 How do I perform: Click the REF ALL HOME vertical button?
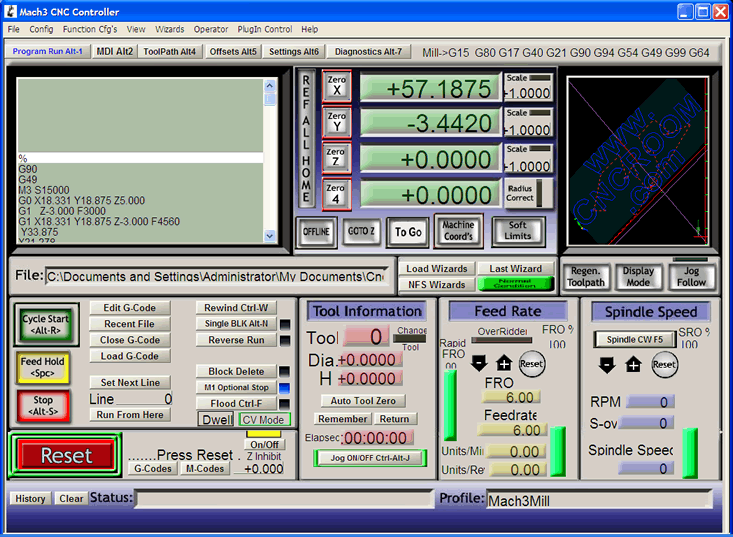[306, 139]
